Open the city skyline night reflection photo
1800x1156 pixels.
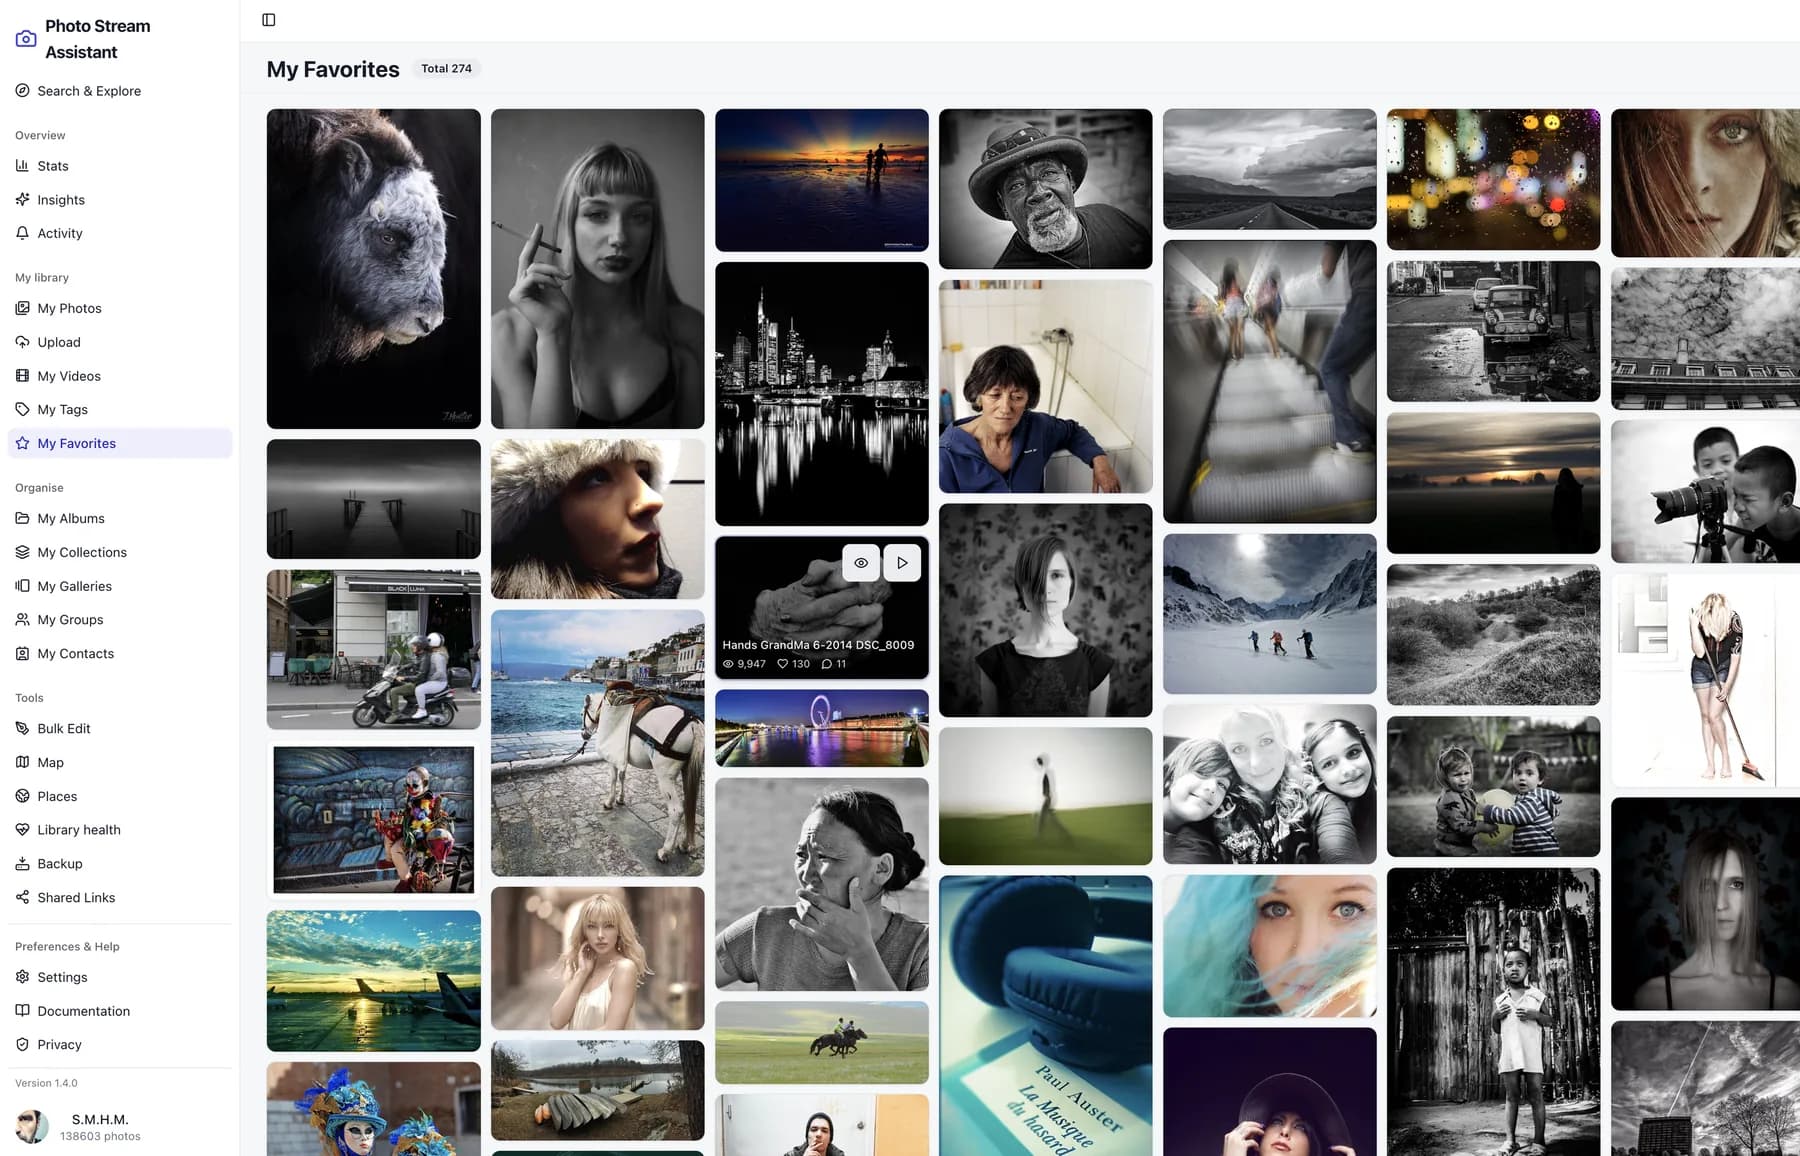tap(822, 394)
